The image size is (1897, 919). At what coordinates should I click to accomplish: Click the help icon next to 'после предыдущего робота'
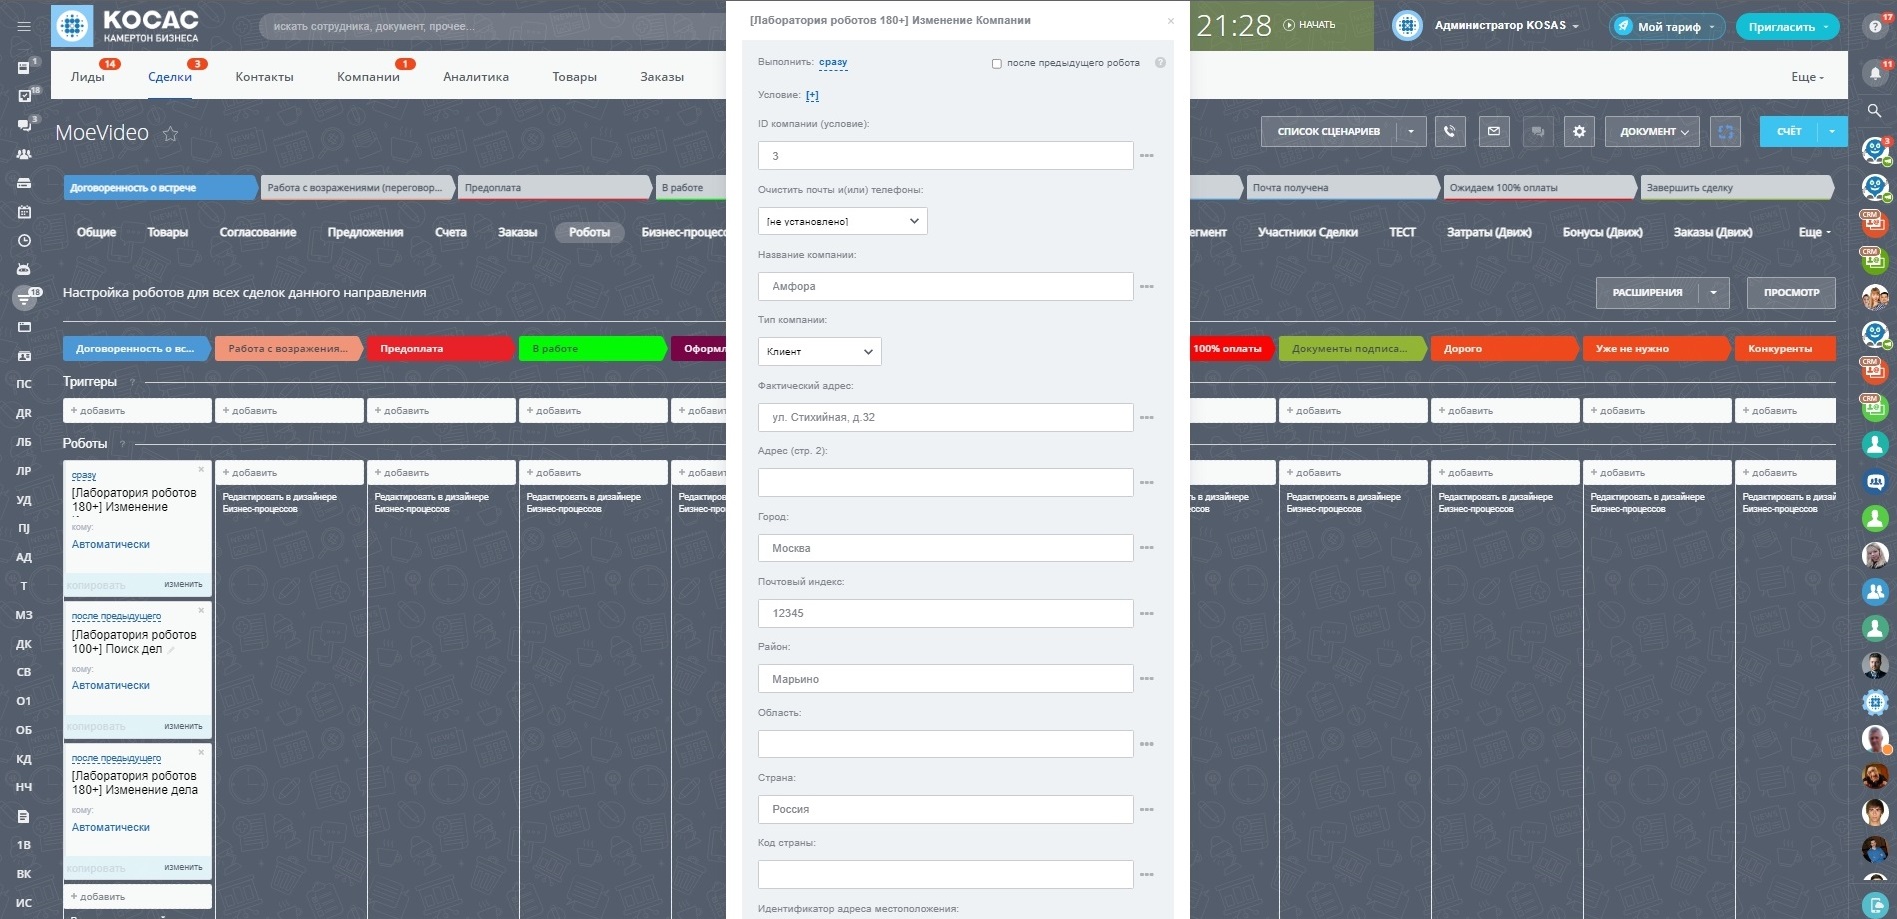pyautogui.click(x=1160, y=63)
